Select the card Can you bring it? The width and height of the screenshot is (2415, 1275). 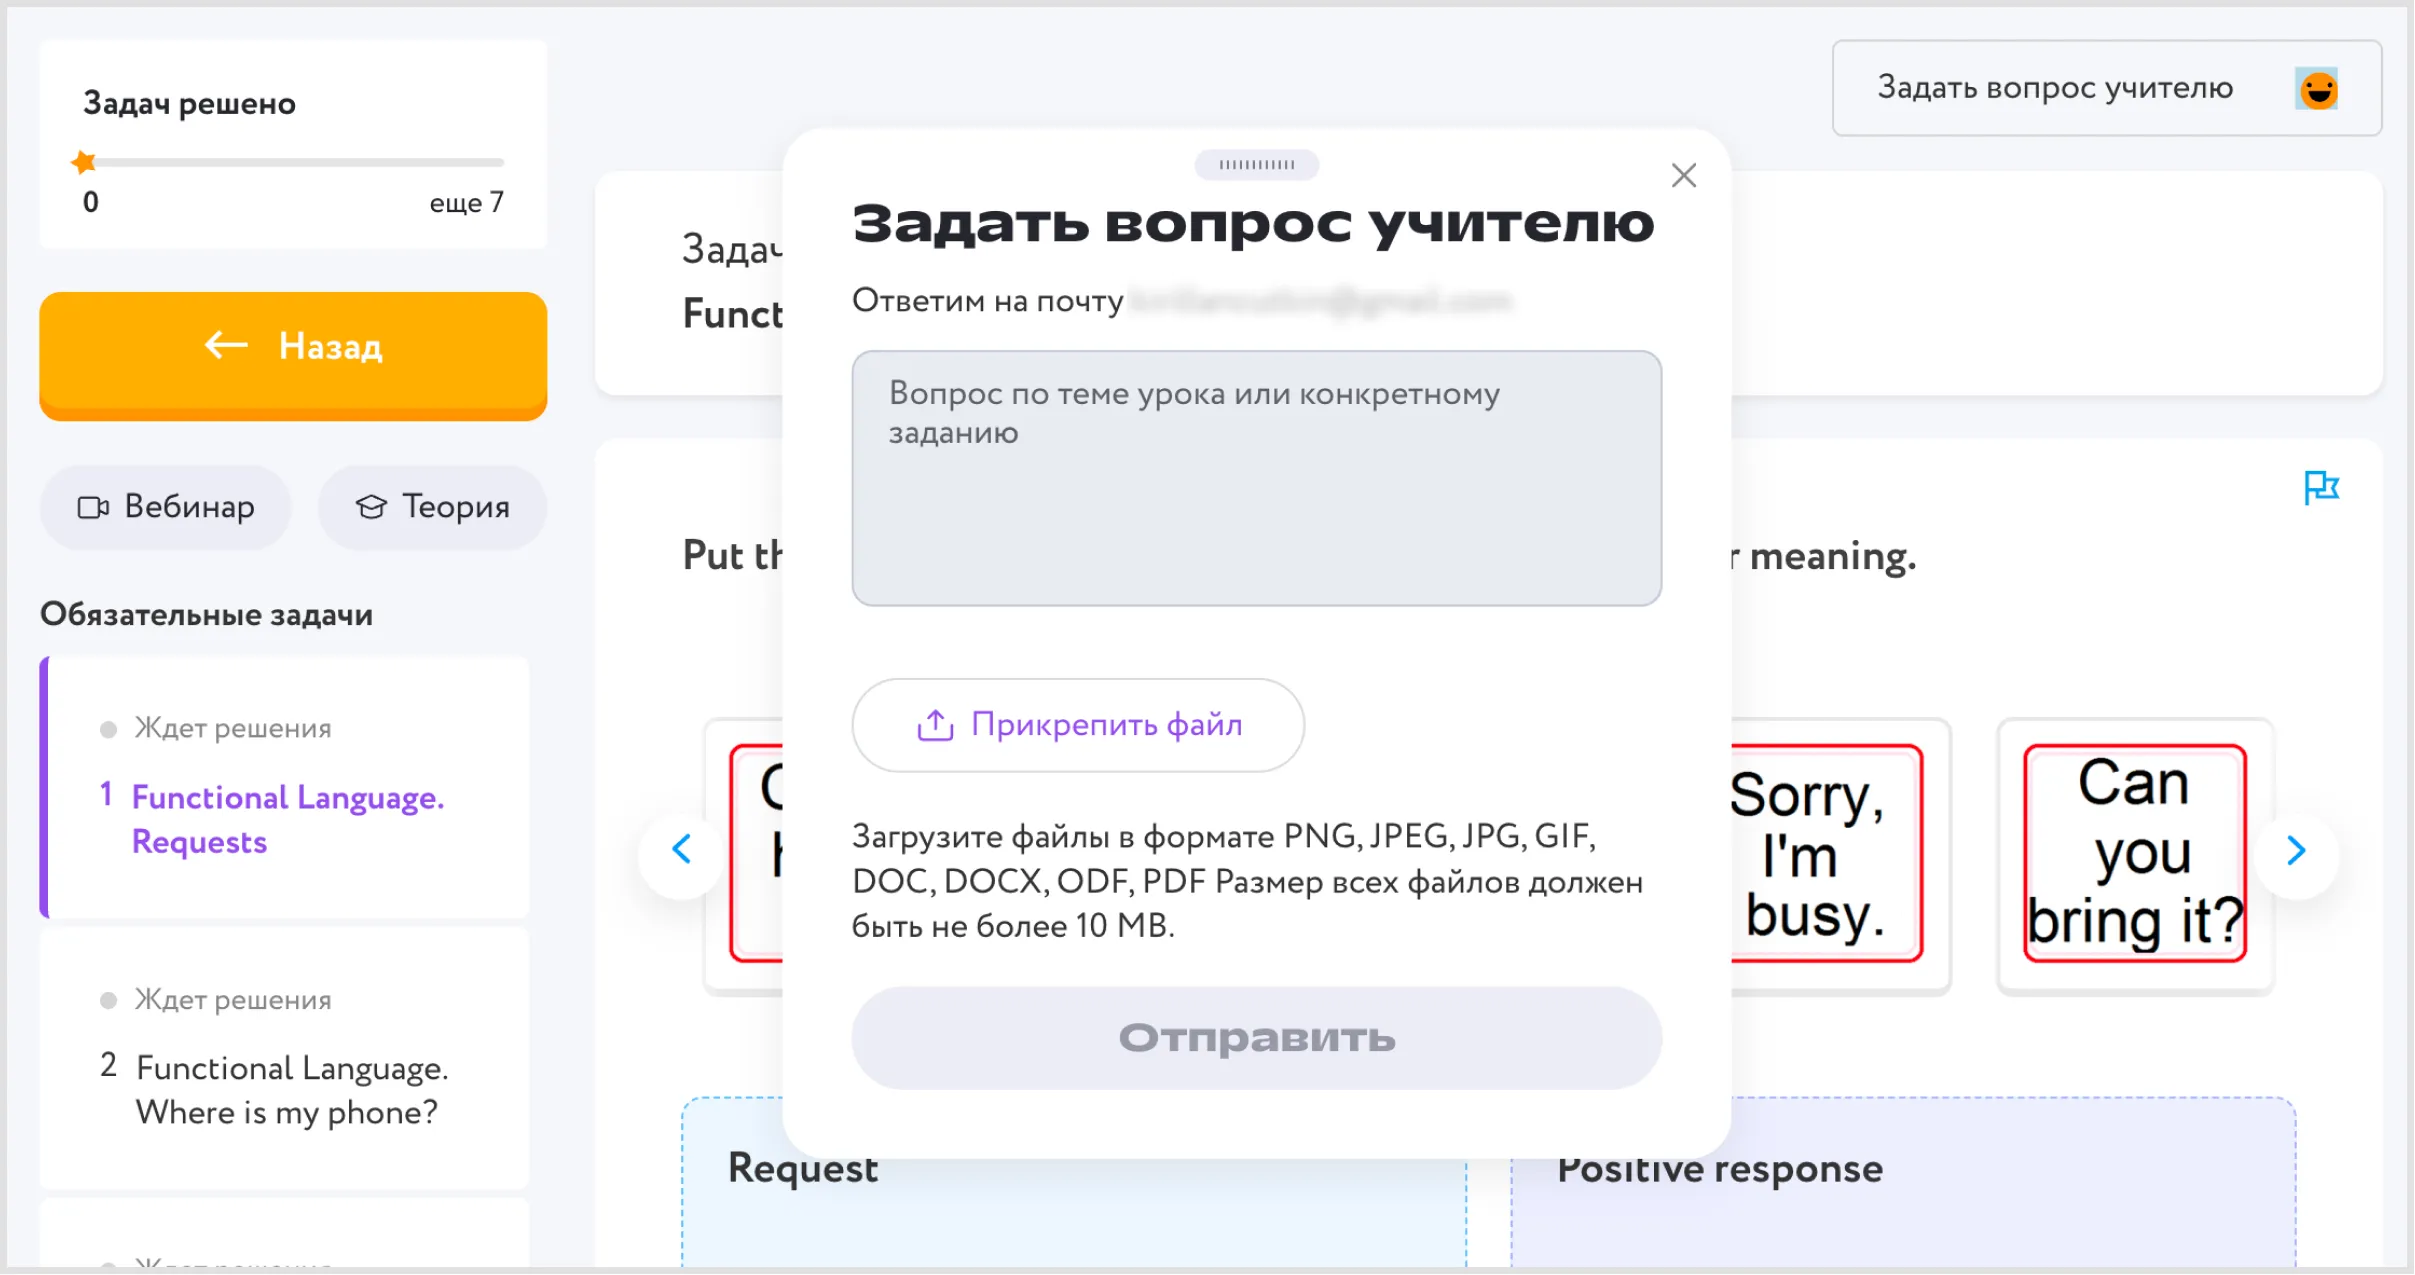tap(2135, 852)
